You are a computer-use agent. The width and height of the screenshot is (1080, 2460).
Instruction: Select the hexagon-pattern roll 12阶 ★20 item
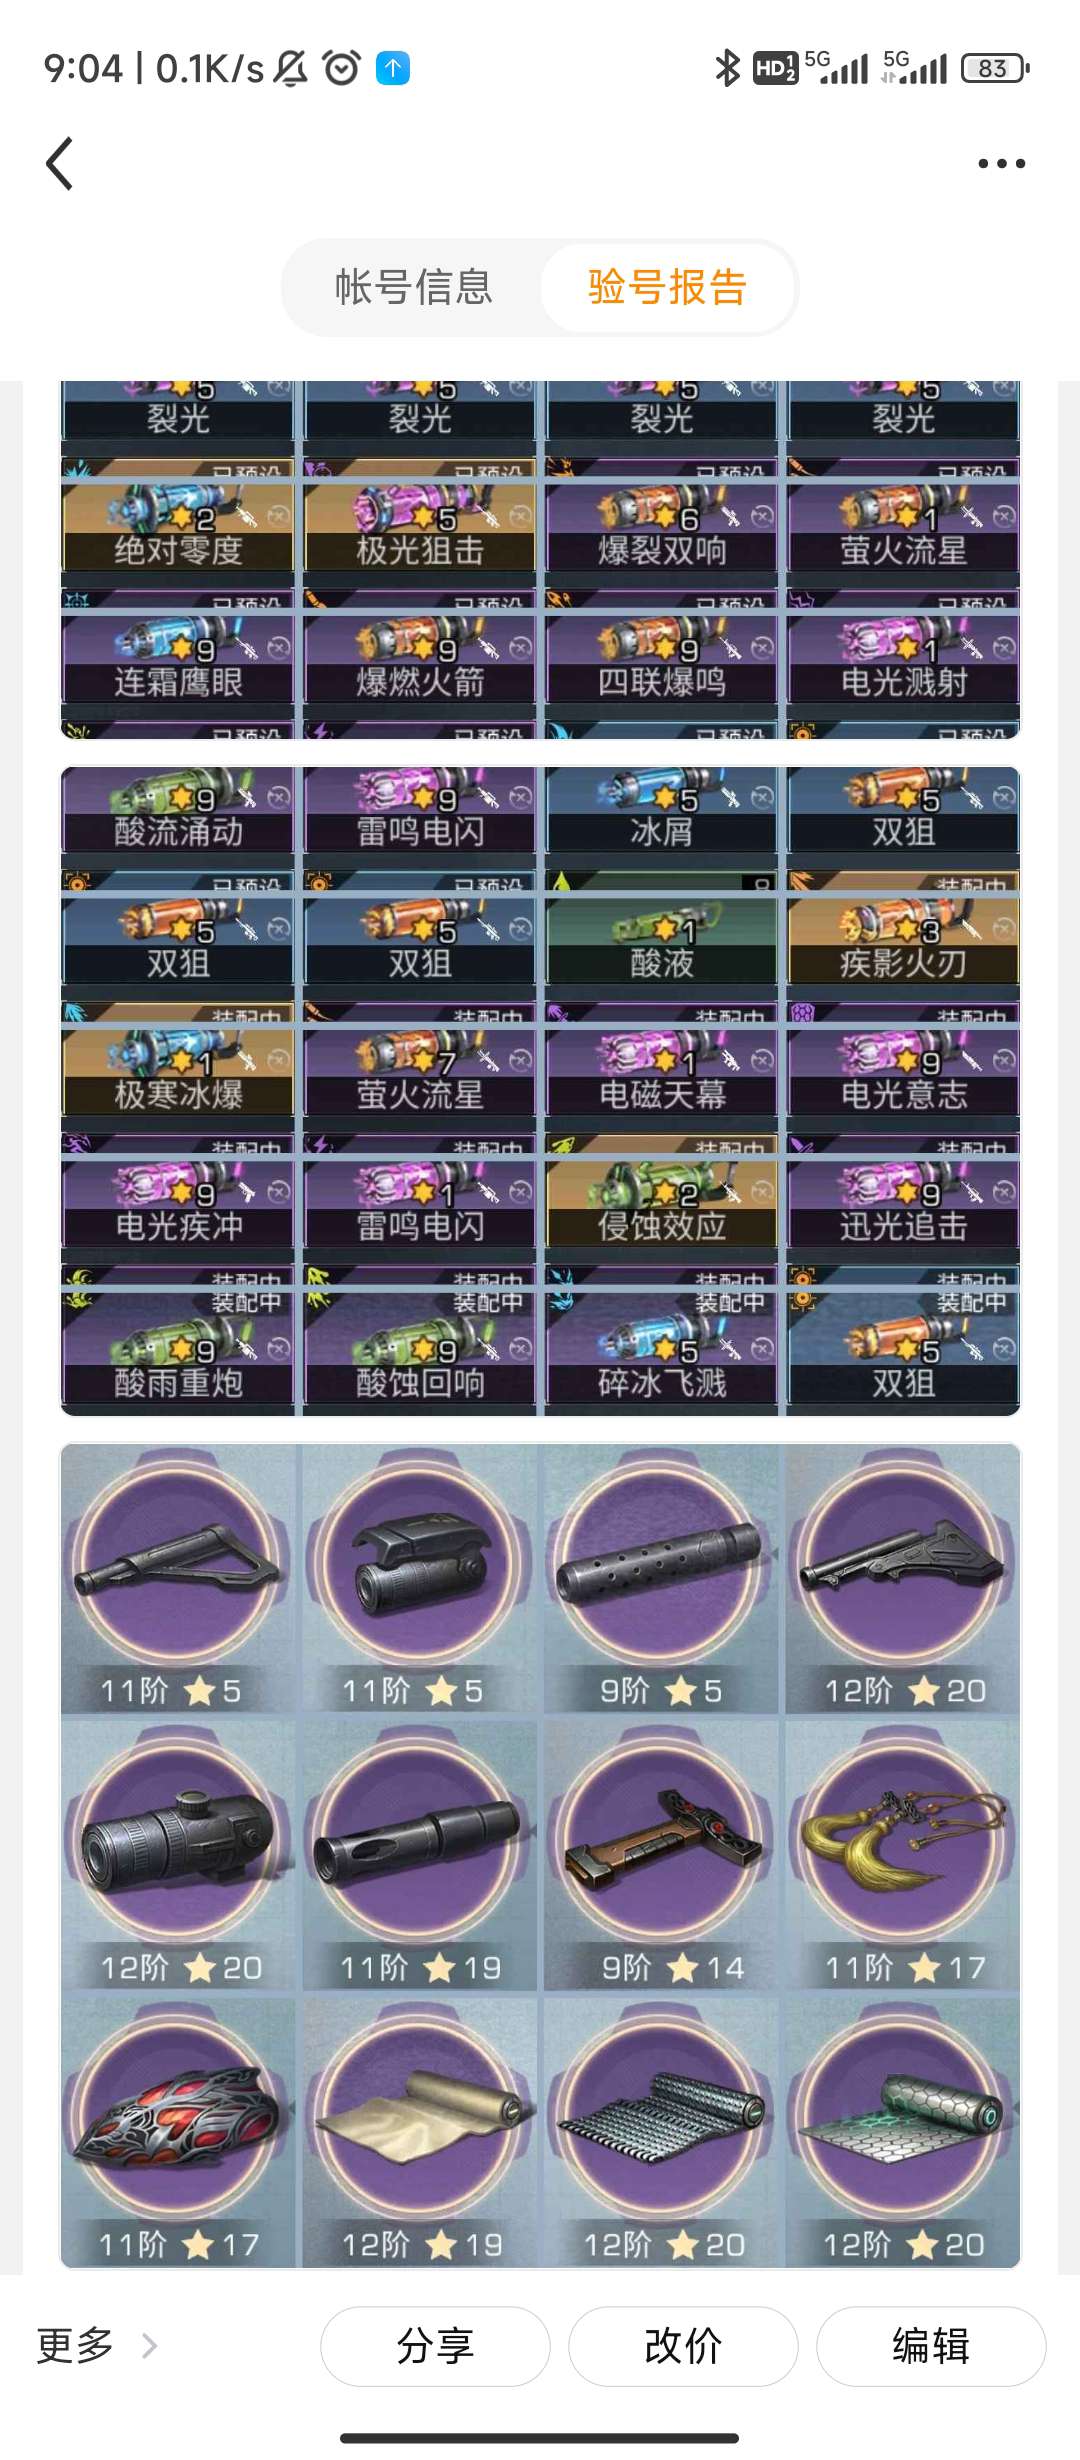click(x=903, y=2132)
